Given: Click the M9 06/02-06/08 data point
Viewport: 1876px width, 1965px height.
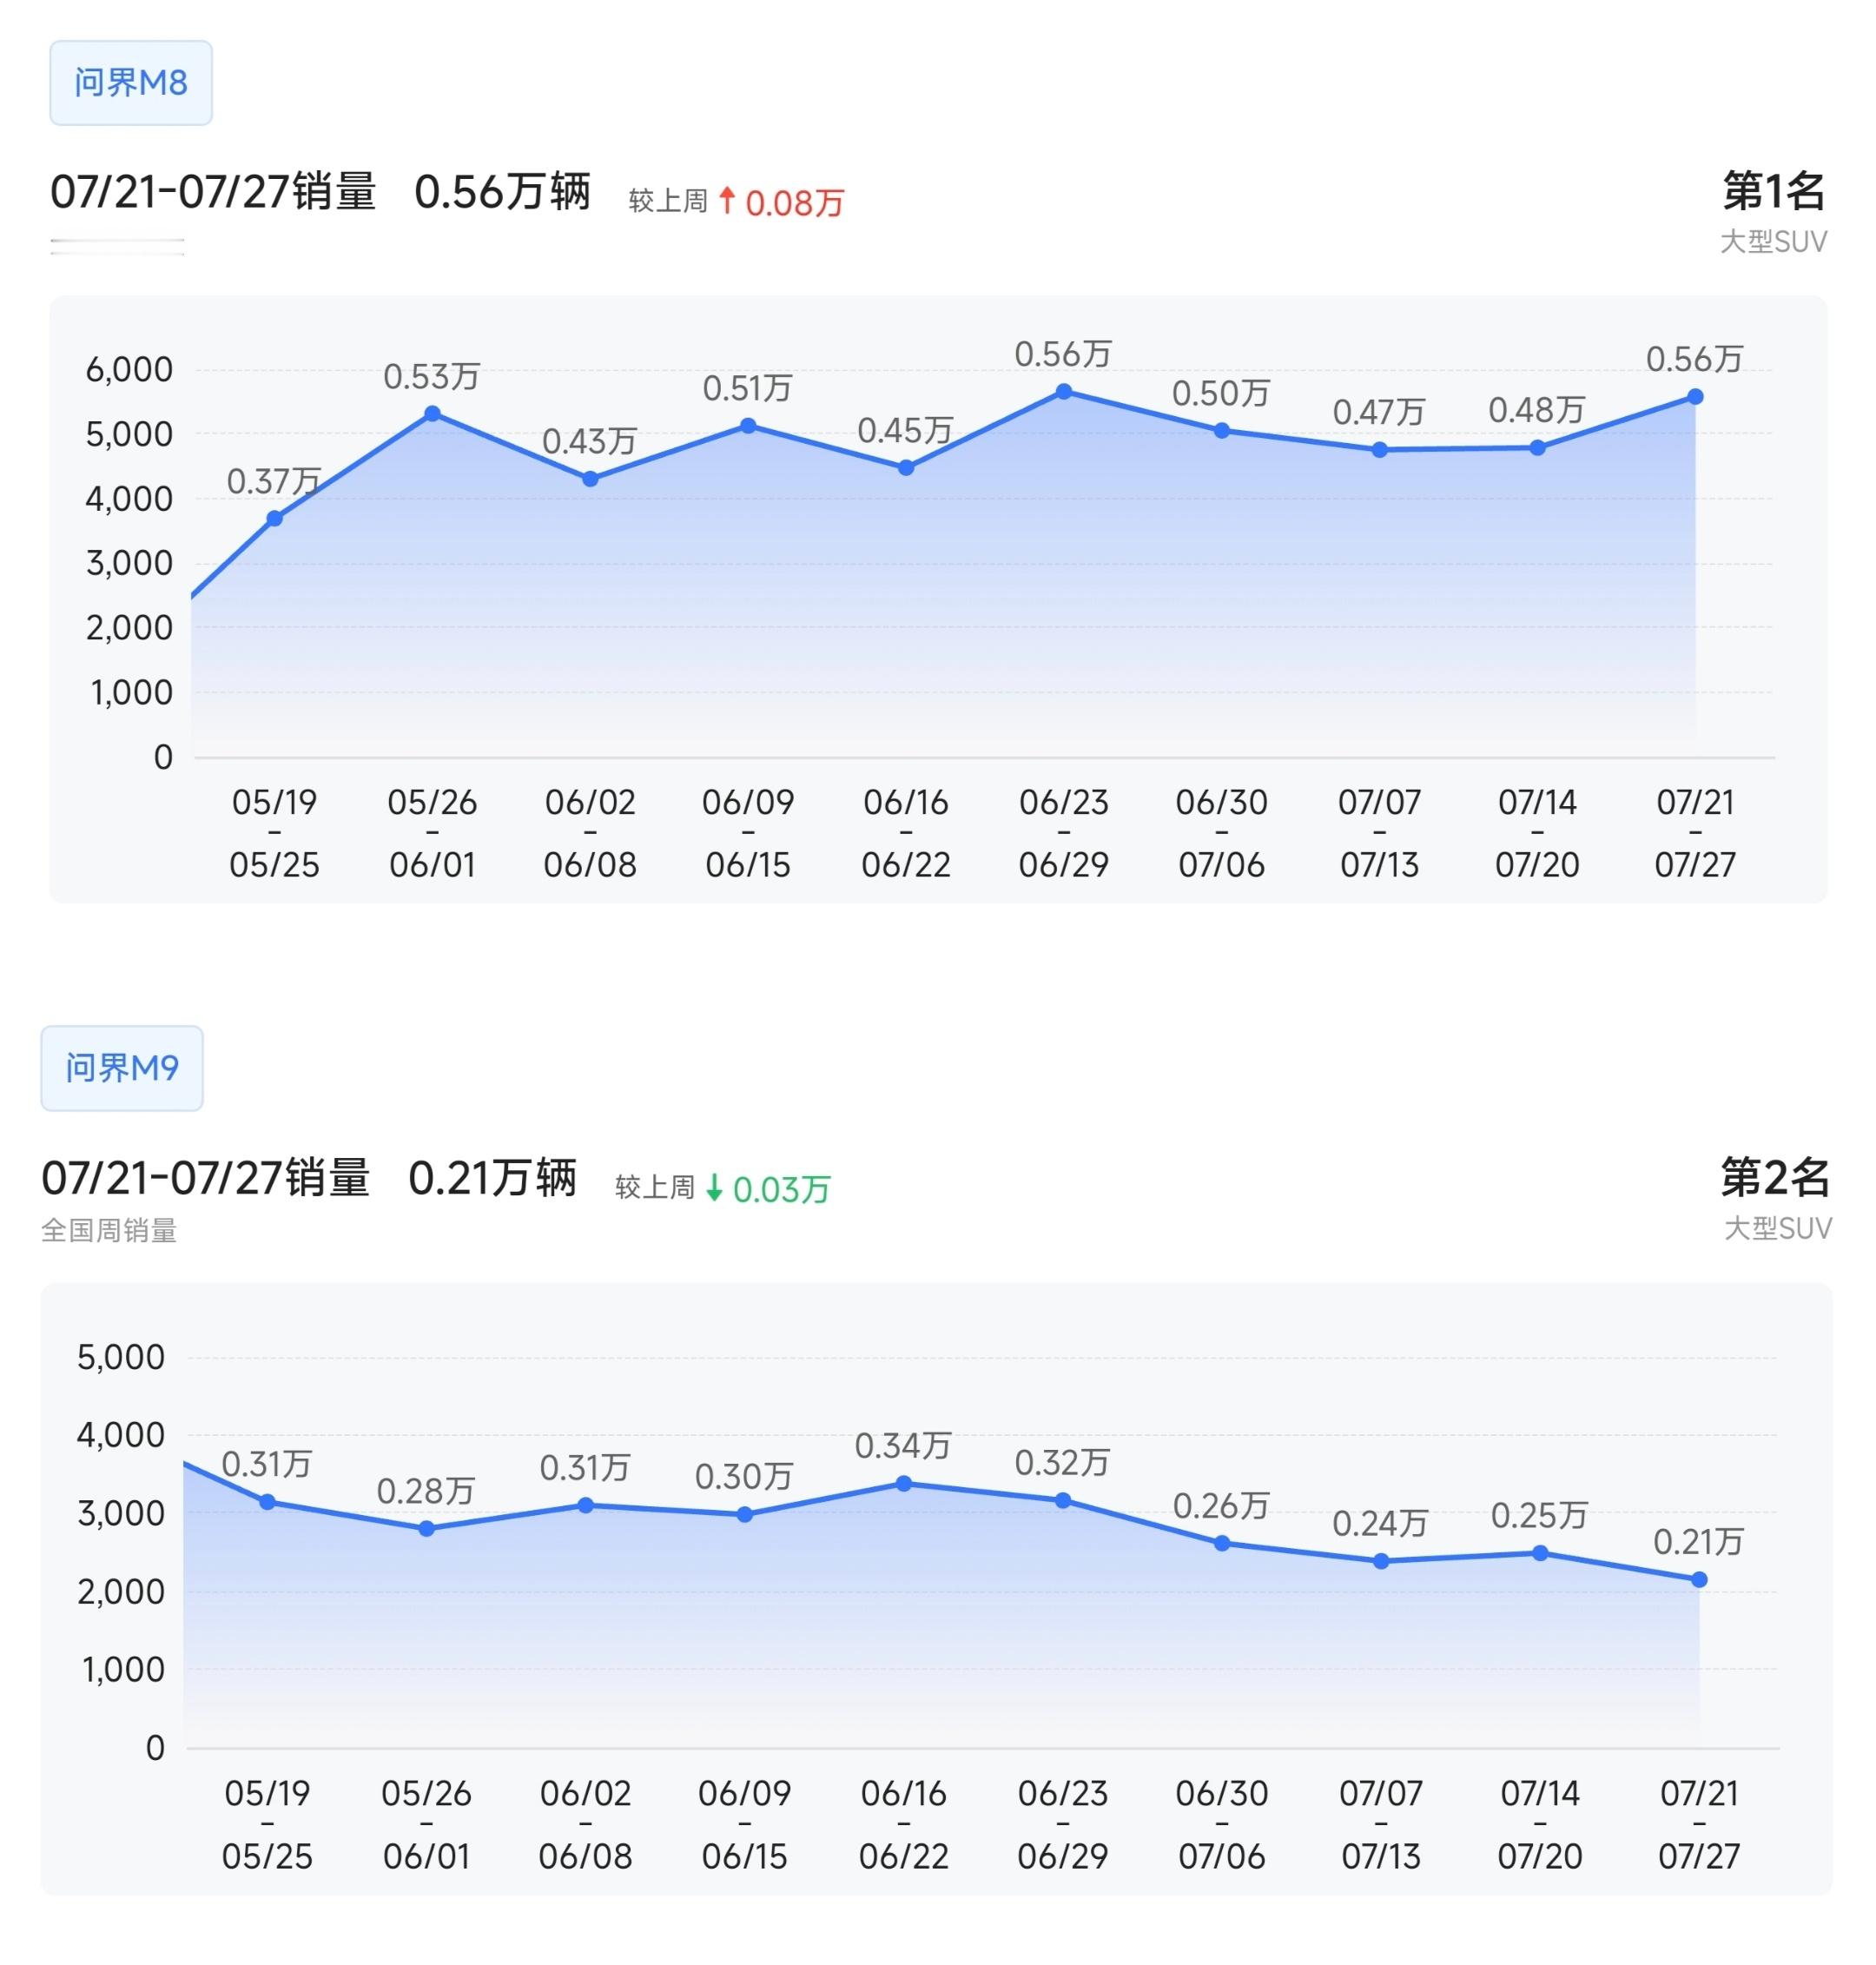Looking at the screenshot, I should [586, 1505].
